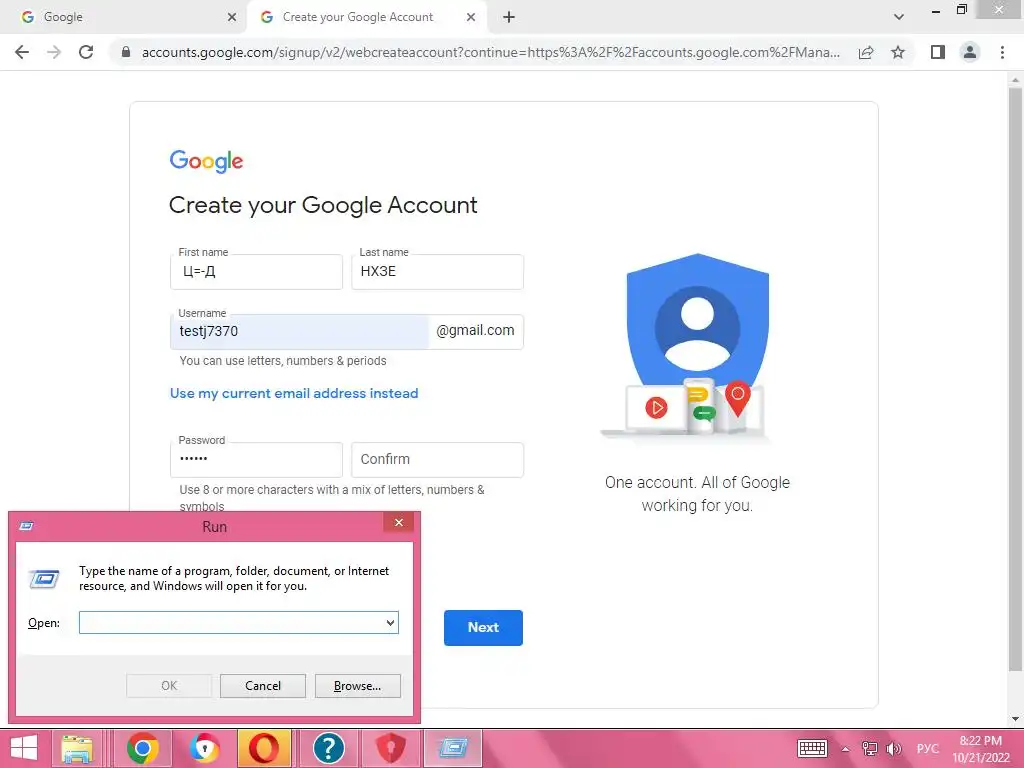Expand the tab search chevron
The image size is (1024, 768).
pos(899,17)
